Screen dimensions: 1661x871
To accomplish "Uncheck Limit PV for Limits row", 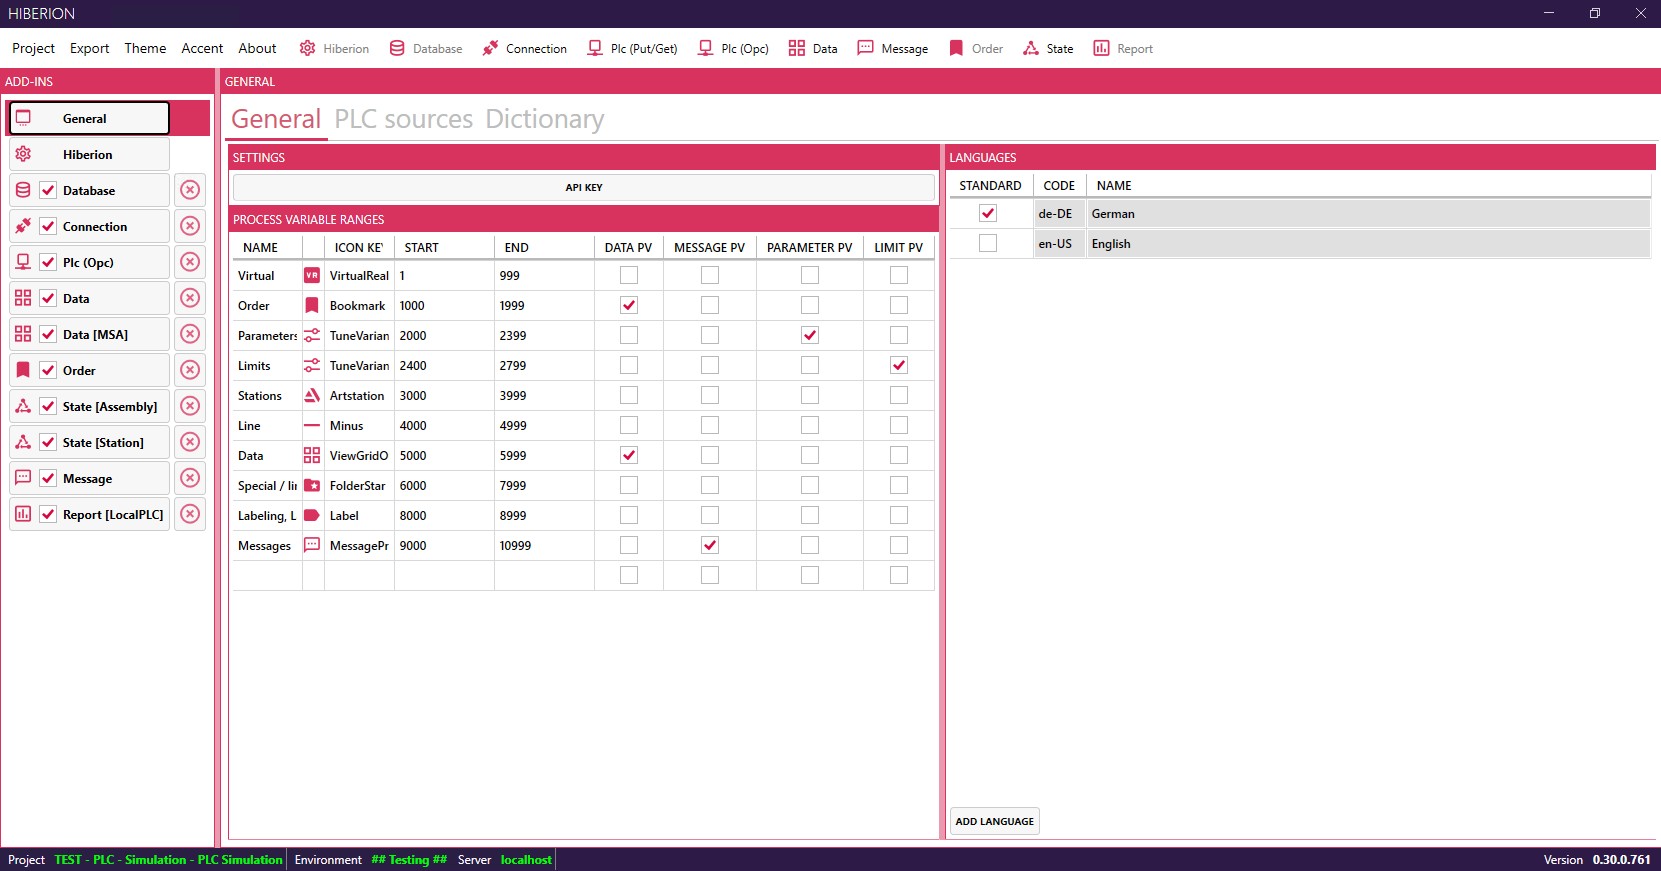I will tap(899, 365).
